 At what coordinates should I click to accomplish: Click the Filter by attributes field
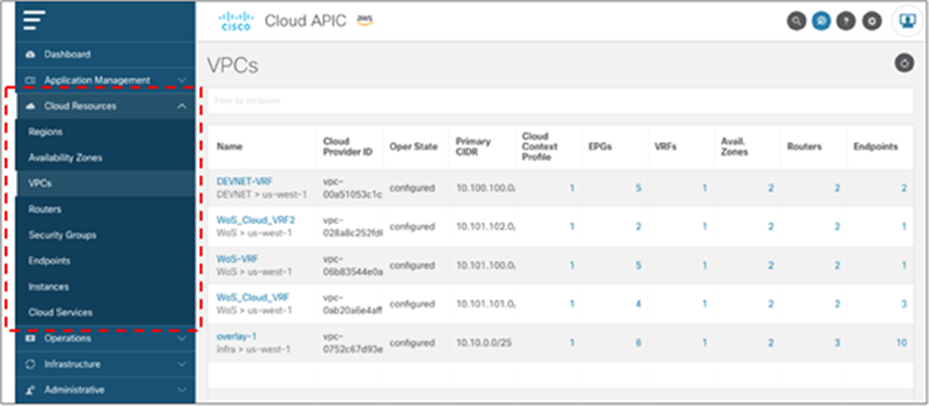point(560,101)
